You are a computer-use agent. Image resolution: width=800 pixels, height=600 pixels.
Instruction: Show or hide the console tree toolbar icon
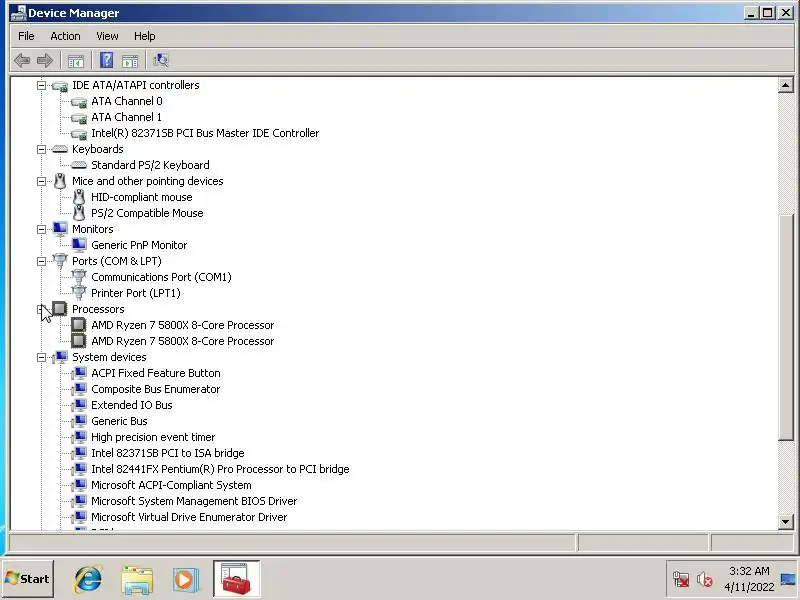[x=76, y=61]
